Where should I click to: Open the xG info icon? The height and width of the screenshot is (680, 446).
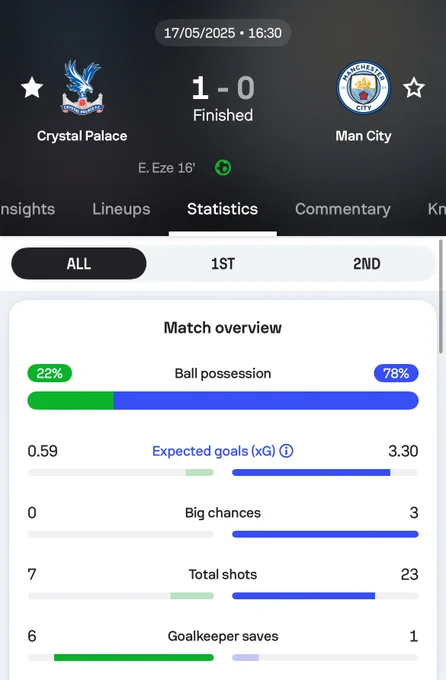pyautogui.click(x=286, y=451)
